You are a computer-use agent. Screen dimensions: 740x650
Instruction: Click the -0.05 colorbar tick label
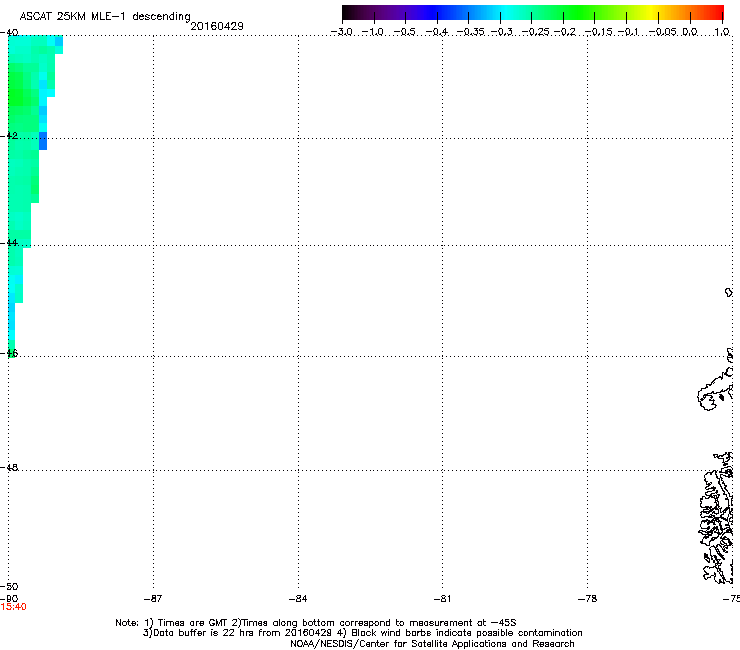point(663,32)
